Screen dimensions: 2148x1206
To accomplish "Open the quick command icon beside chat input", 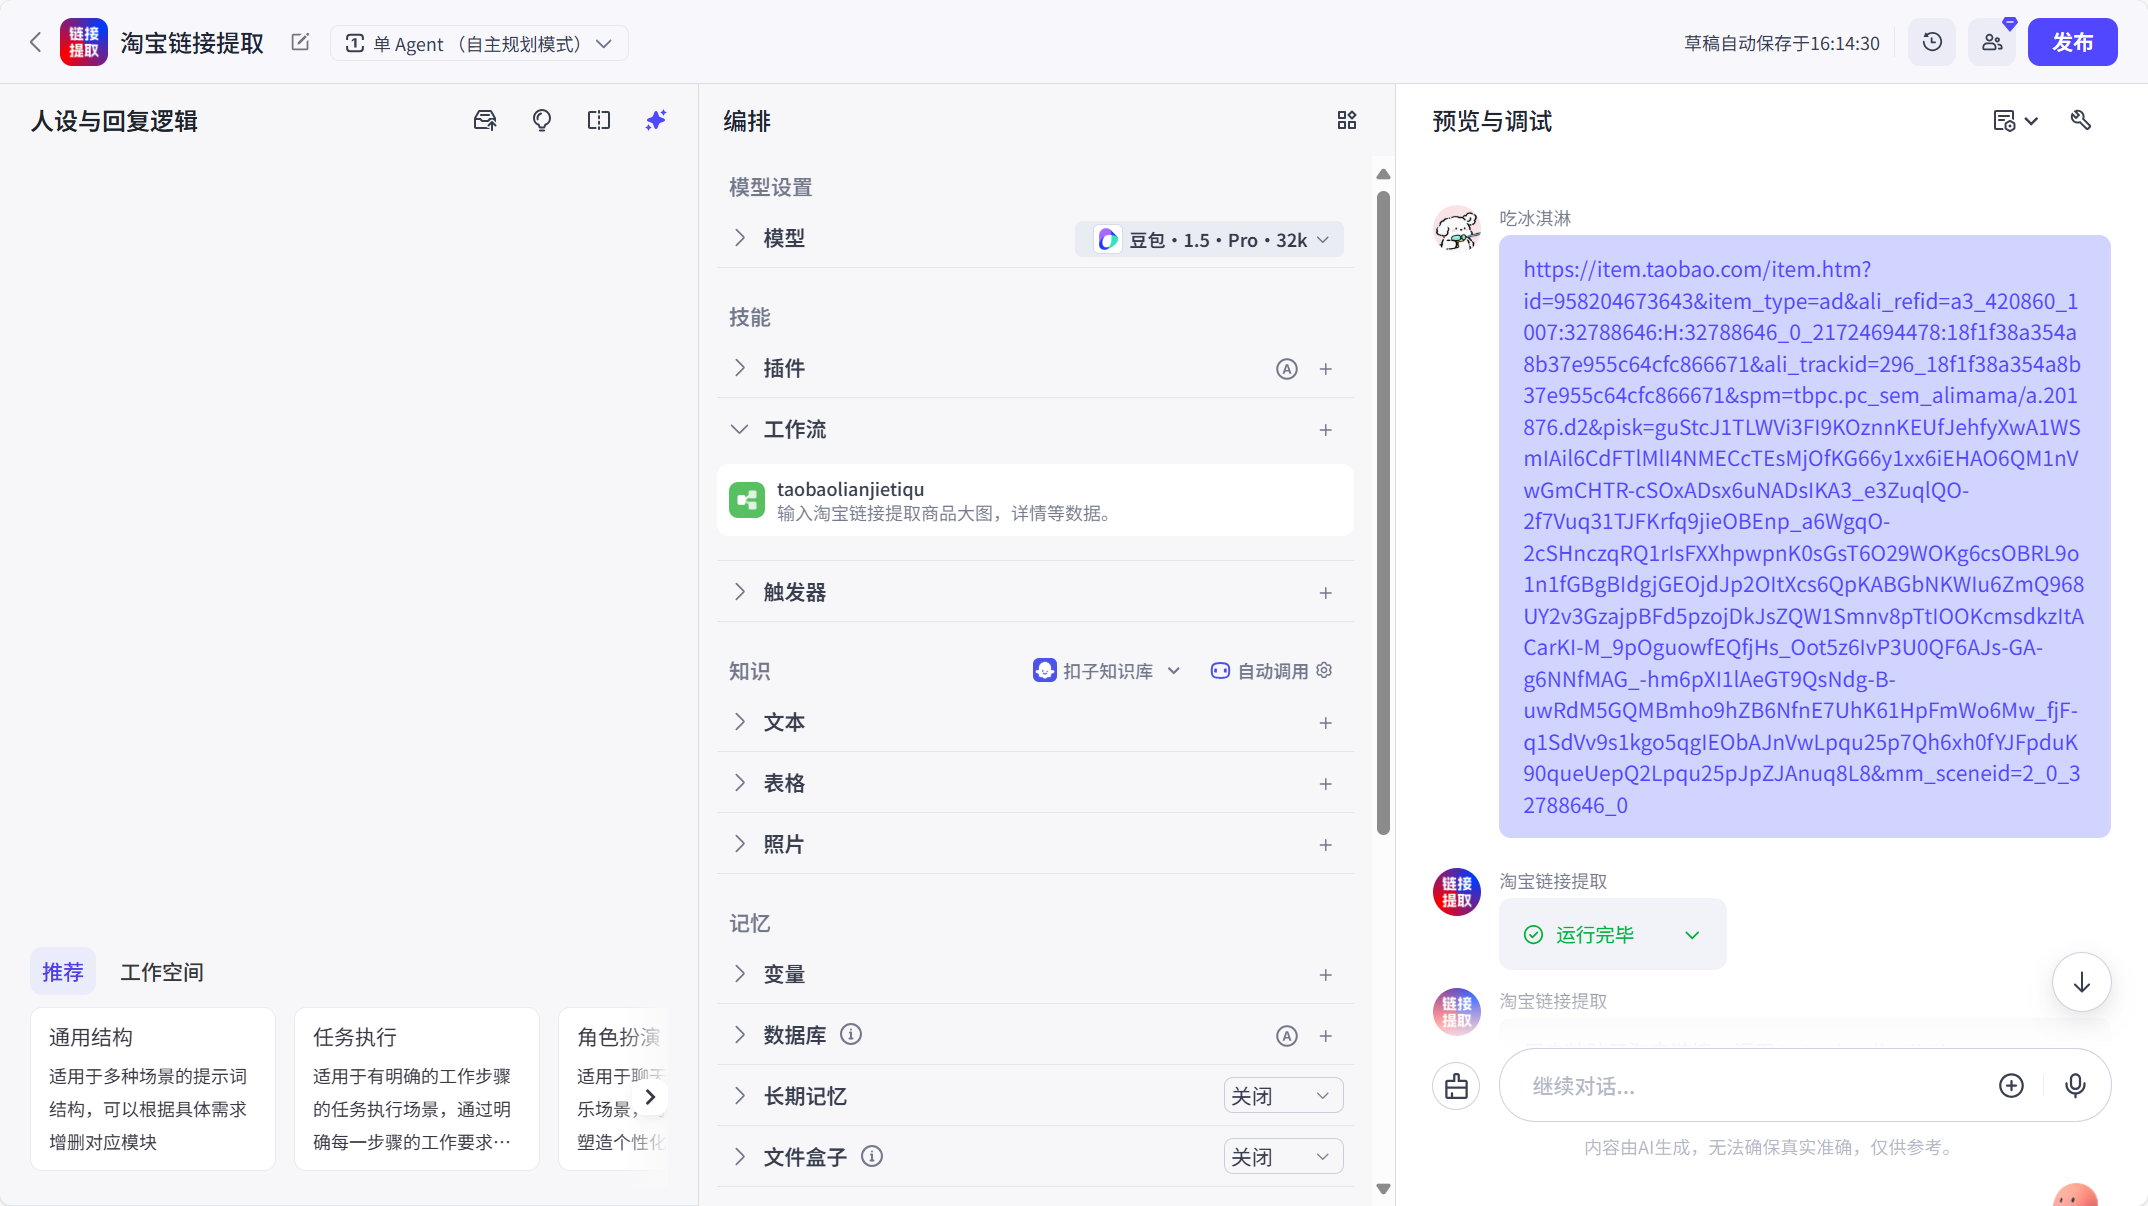I will click(1455, 1085).
